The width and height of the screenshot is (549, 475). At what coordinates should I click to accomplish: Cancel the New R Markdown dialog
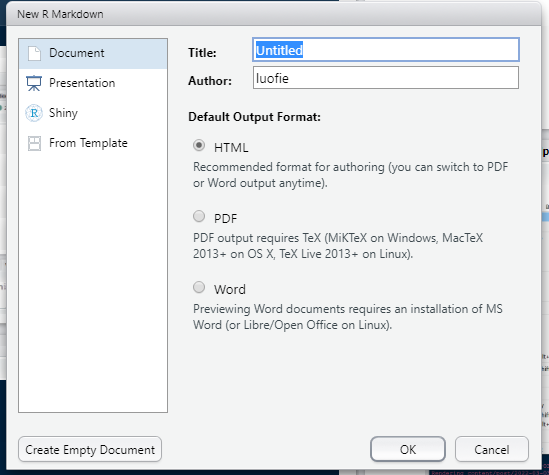(492, 449)
